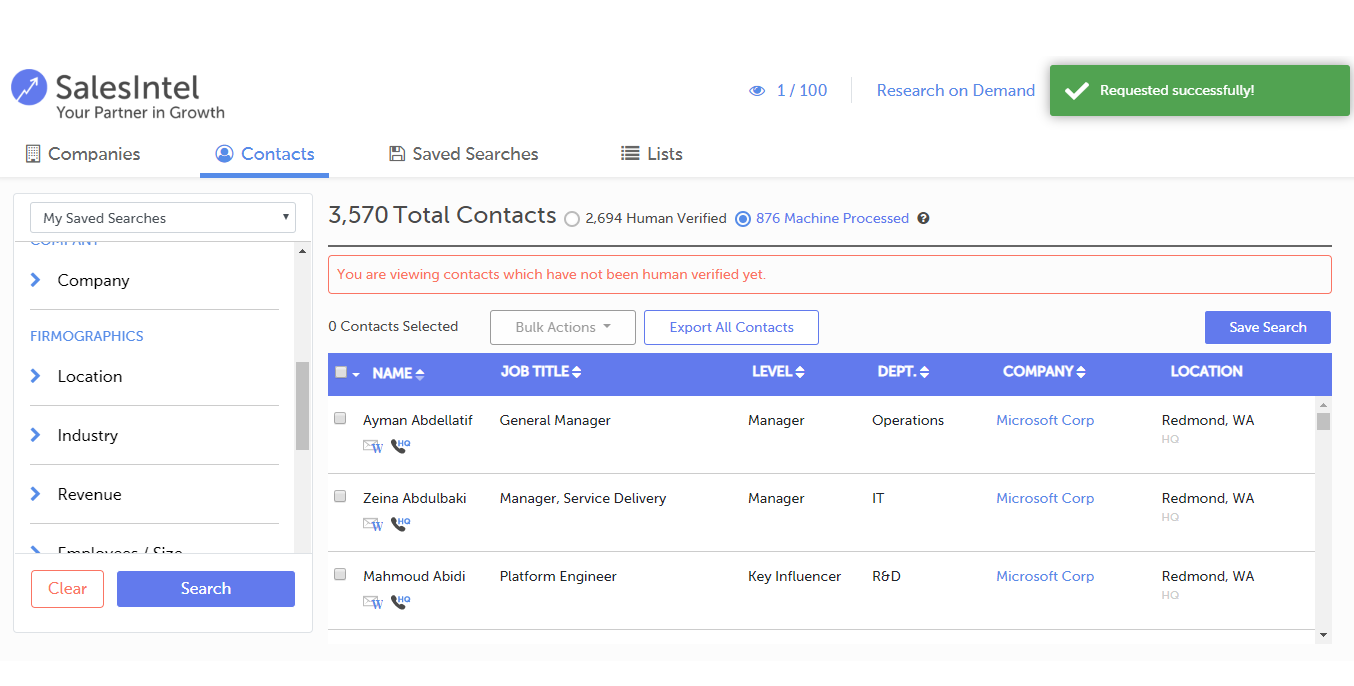This screenshot has width=1354, height=686.
Task: Open the select-all dropdown caret in header
Action: pyautogui.click(x=356, y=374)
